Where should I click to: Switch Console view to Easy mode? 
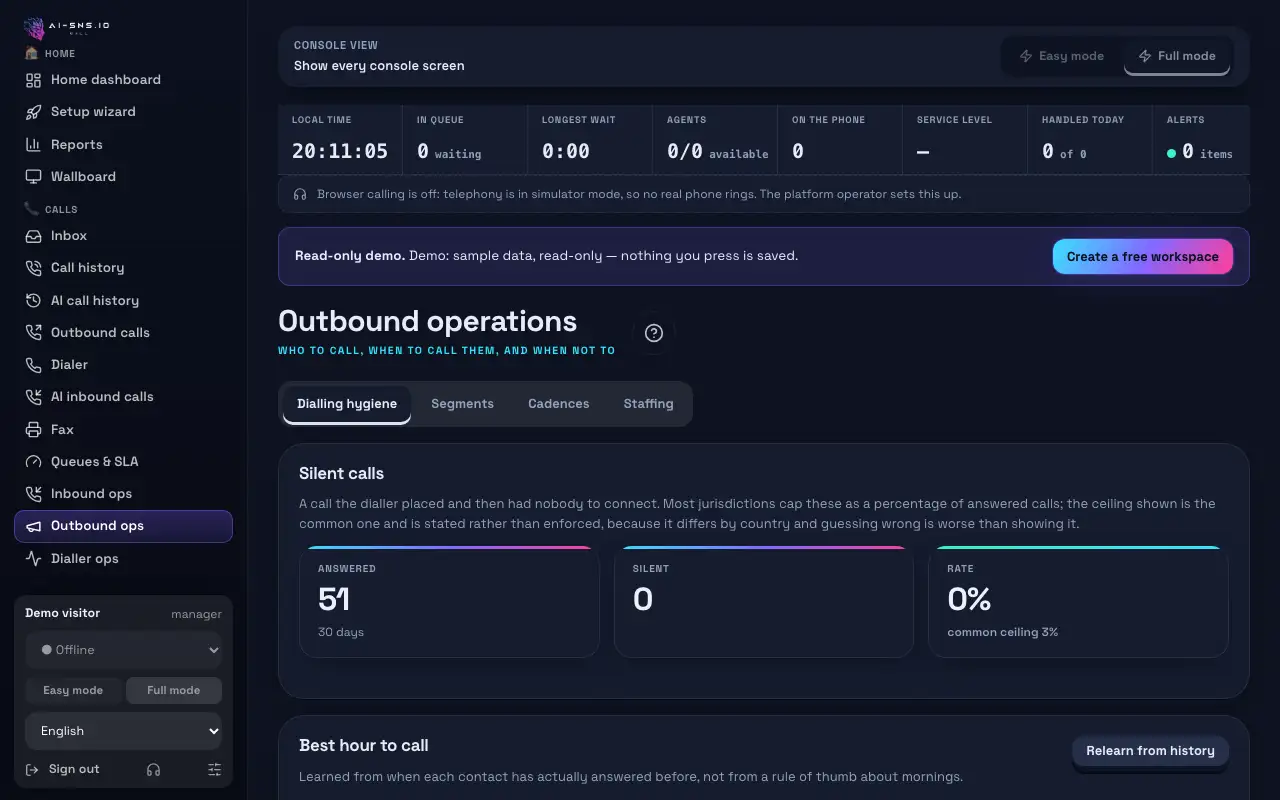pos(1062,56)
